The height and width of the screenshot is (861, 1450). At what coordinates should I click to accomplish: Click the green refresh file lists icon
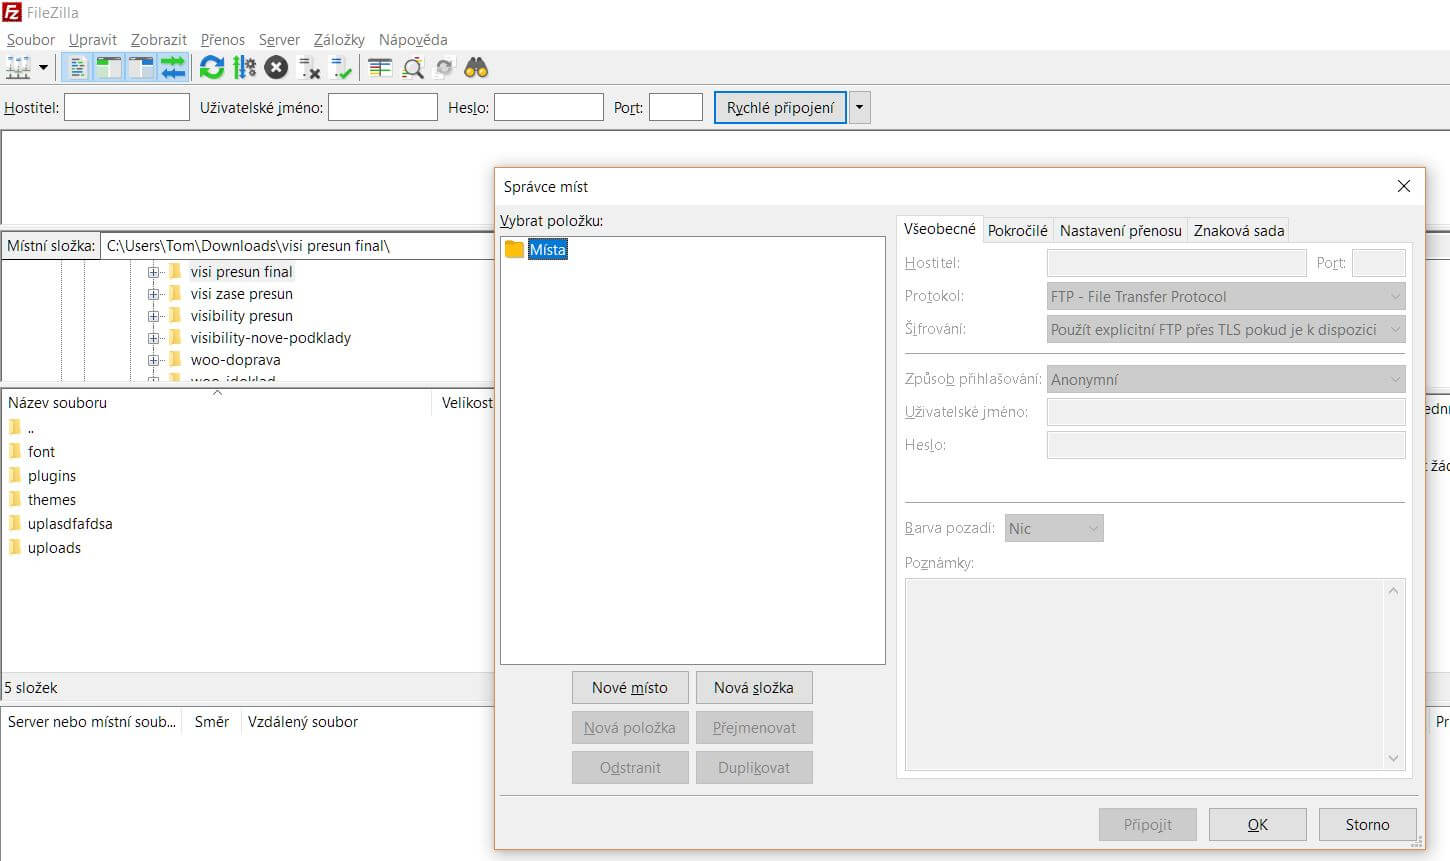211,68
